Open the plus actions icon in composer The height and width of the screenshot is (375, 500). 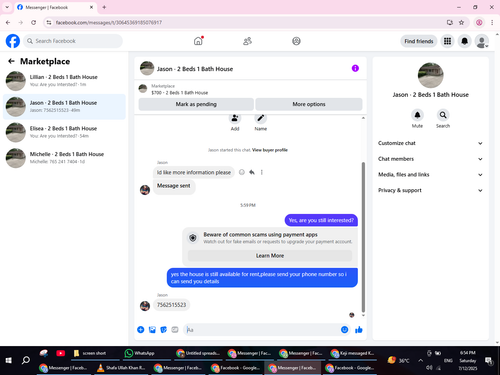click(141, 330)
